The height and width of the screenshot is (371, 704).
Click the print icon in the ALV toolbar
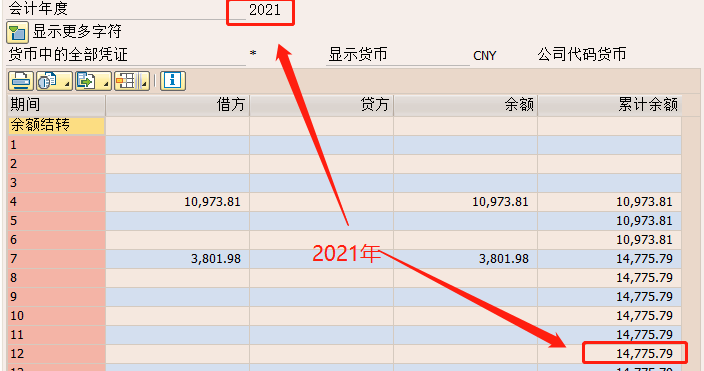click(x=21, y=81)
